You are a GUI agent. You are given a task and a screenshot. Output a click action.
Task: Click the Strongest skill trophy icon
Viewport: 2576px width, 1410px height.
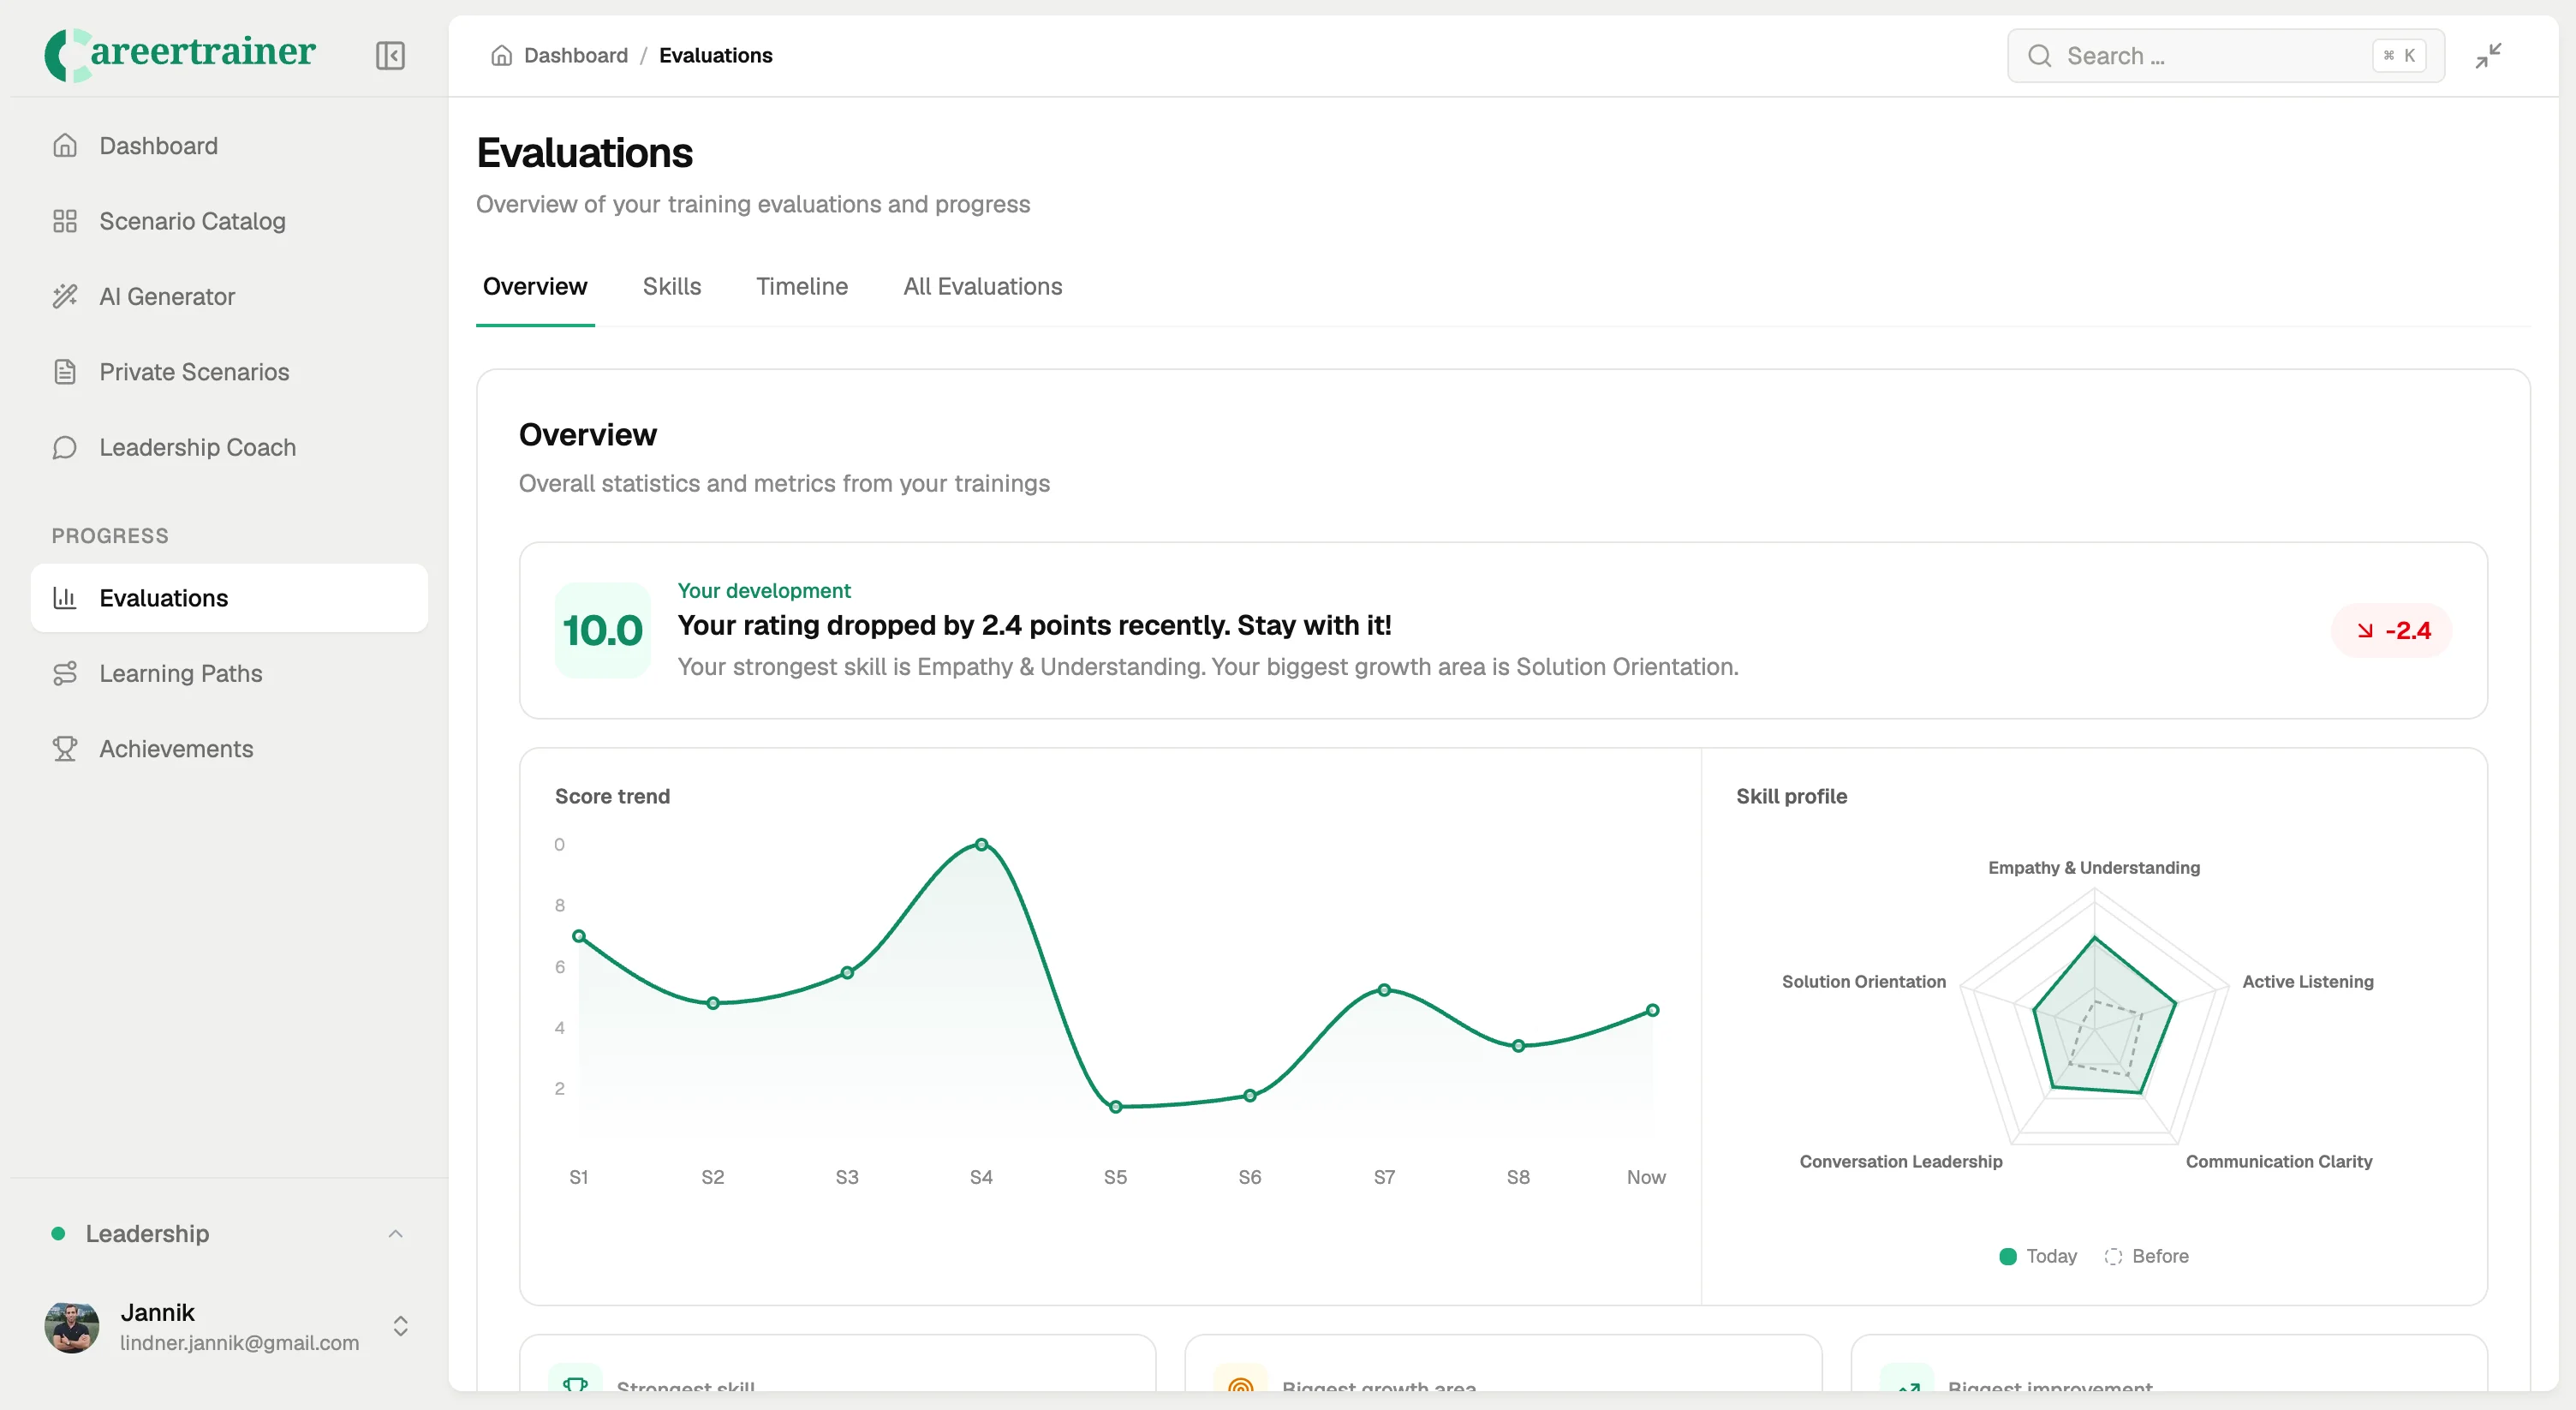pos(575,1385)
